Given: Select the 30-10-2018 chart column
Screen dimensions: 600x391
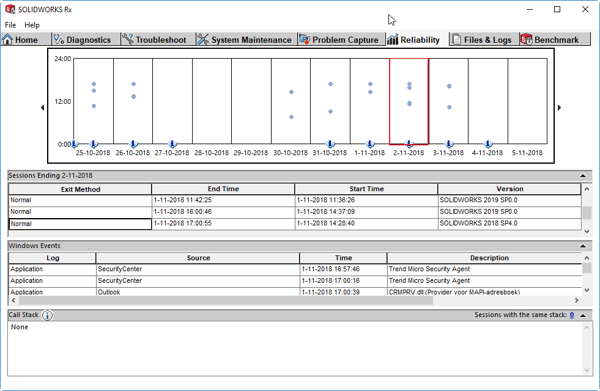Looking at the screenshot, I should [291, 101].
